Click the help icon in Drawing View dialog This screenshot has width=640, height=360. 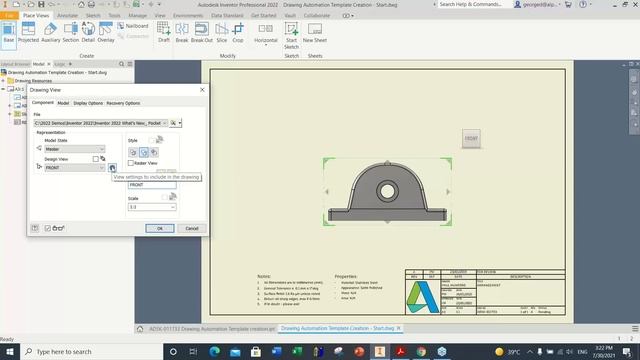35,228
